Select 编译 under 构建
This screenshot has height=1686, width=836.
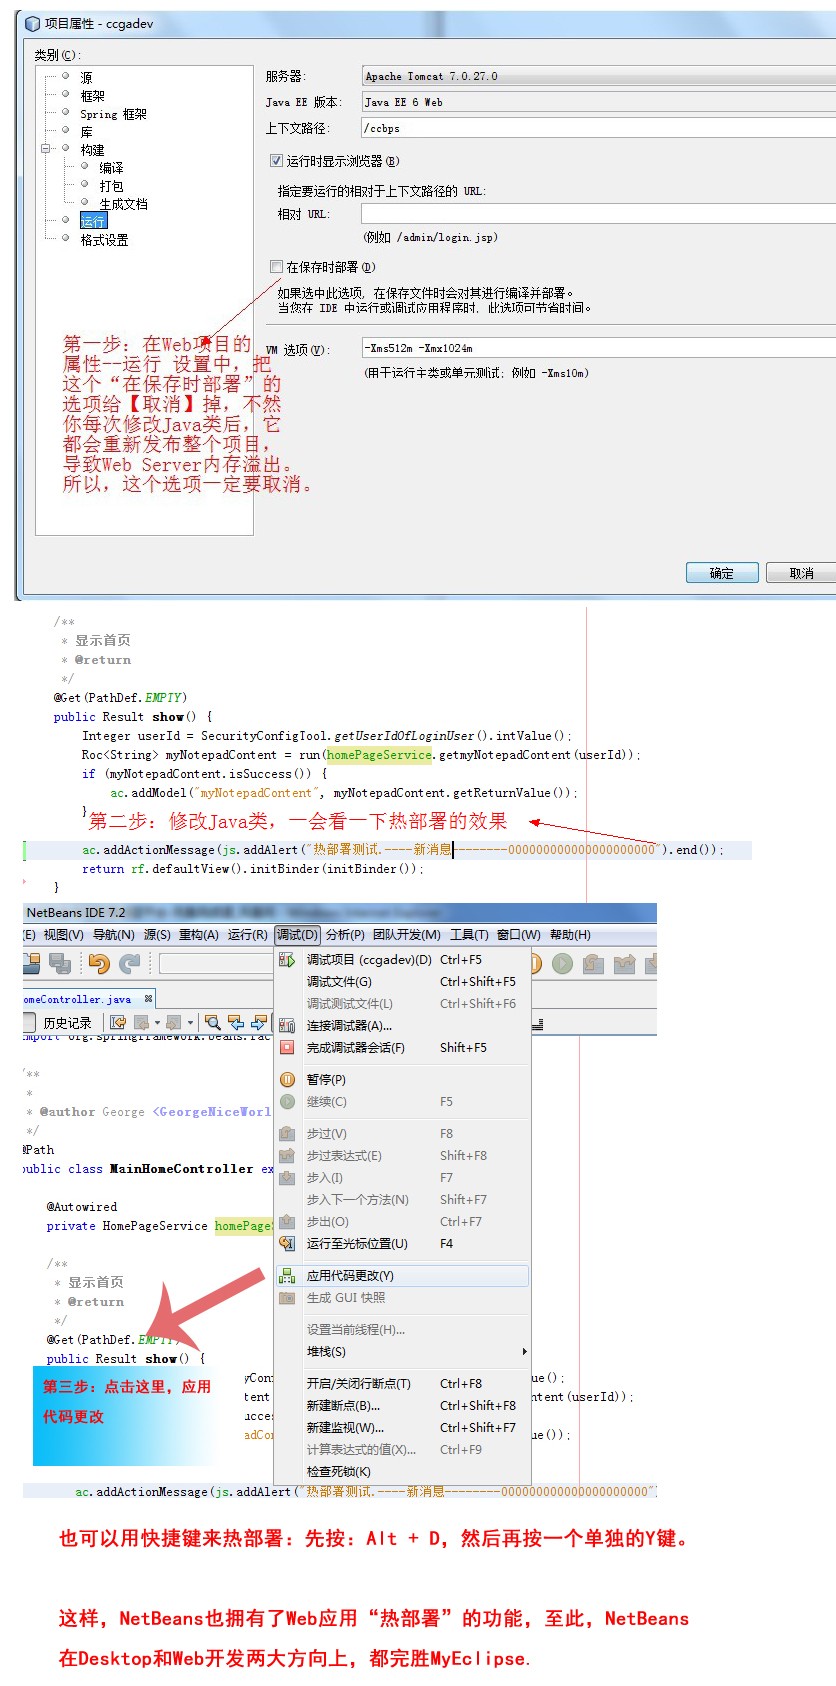coord(111,168)
